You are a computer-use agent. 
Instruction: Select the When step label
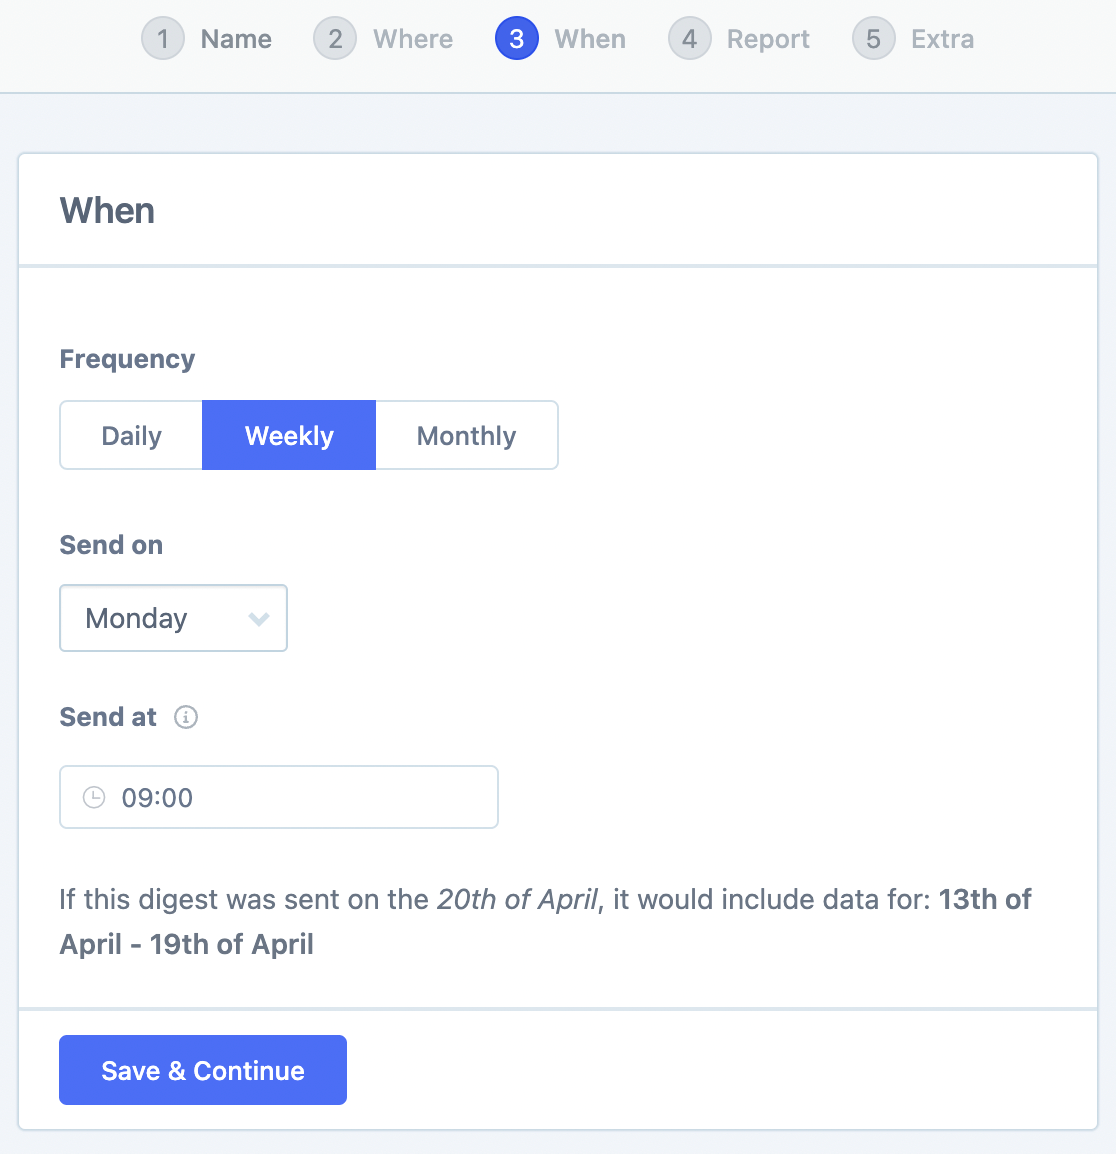coord(590,39)
